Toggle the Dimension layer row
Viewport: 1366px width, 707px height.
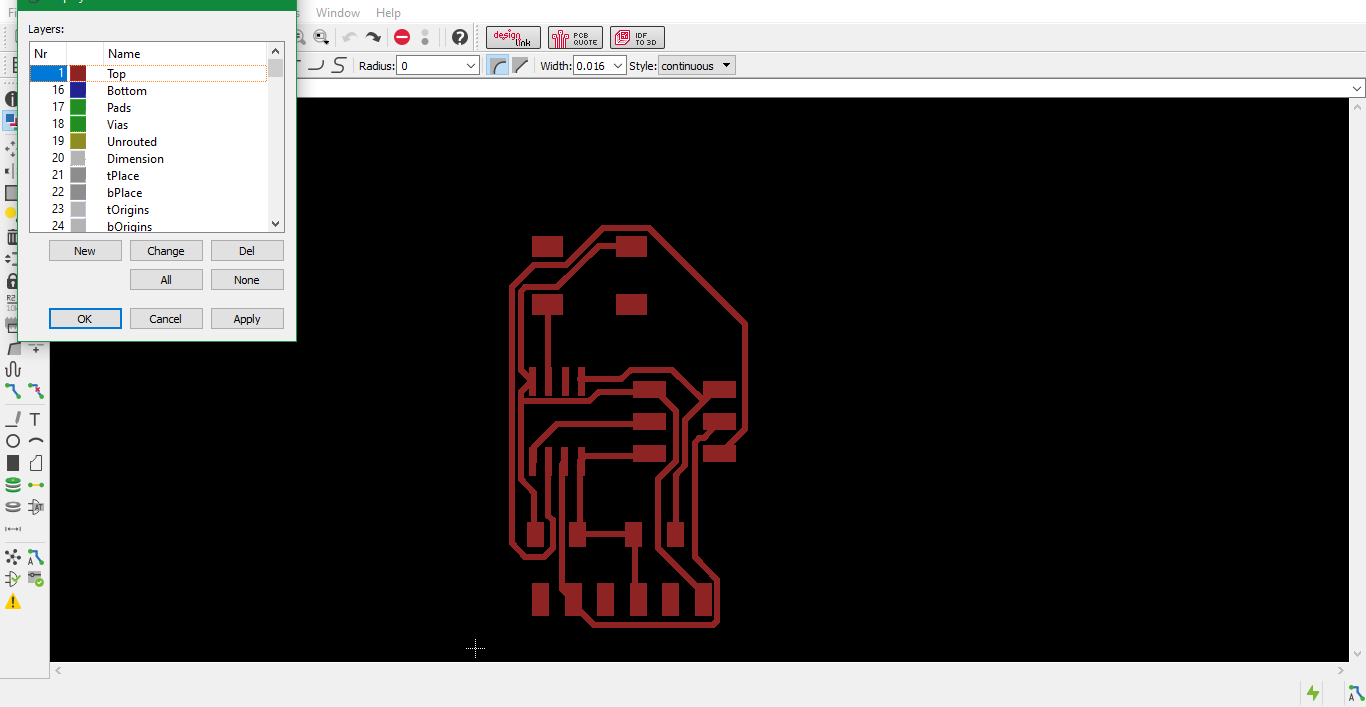148,159
